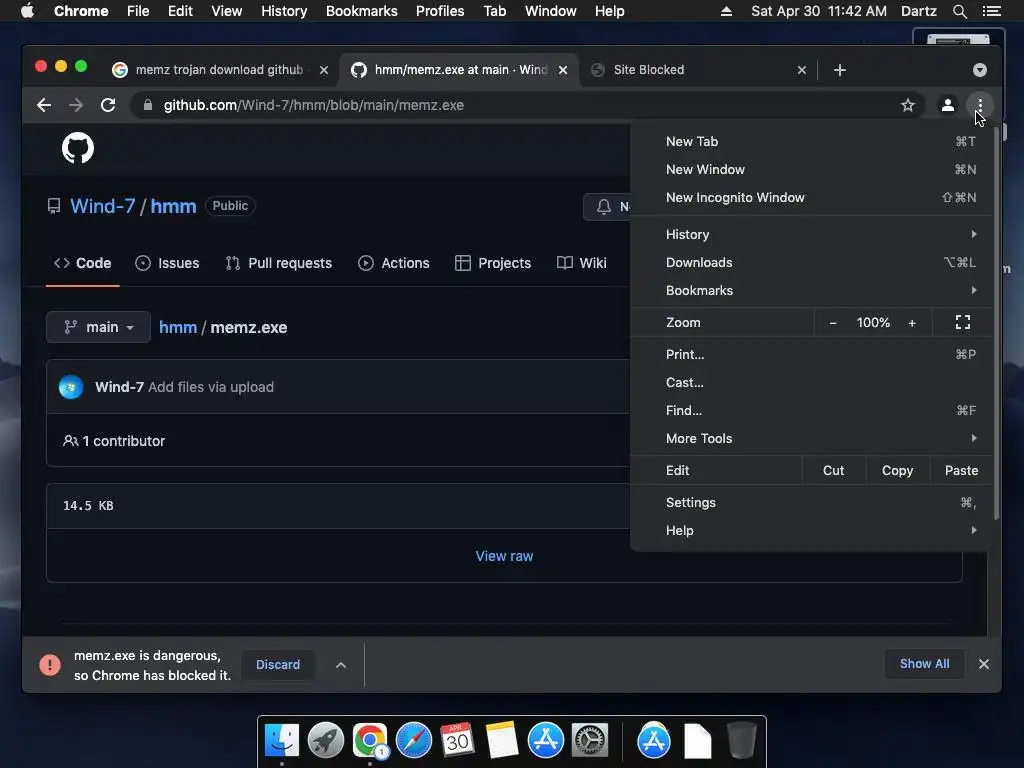Viewport: 1024px width, 768px height.
Task: Open the Trash in the dock
Action: coord(741,741)
